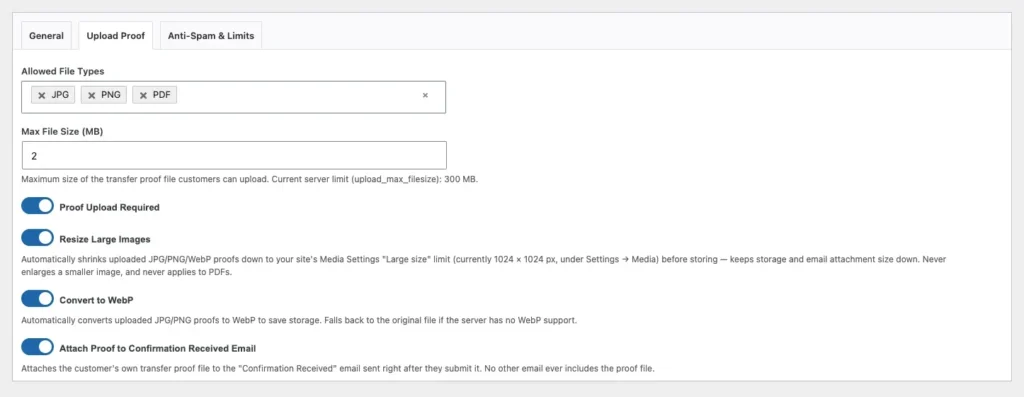
Task: Toggle Proof Upload Required switch
Action: point(37,206)
